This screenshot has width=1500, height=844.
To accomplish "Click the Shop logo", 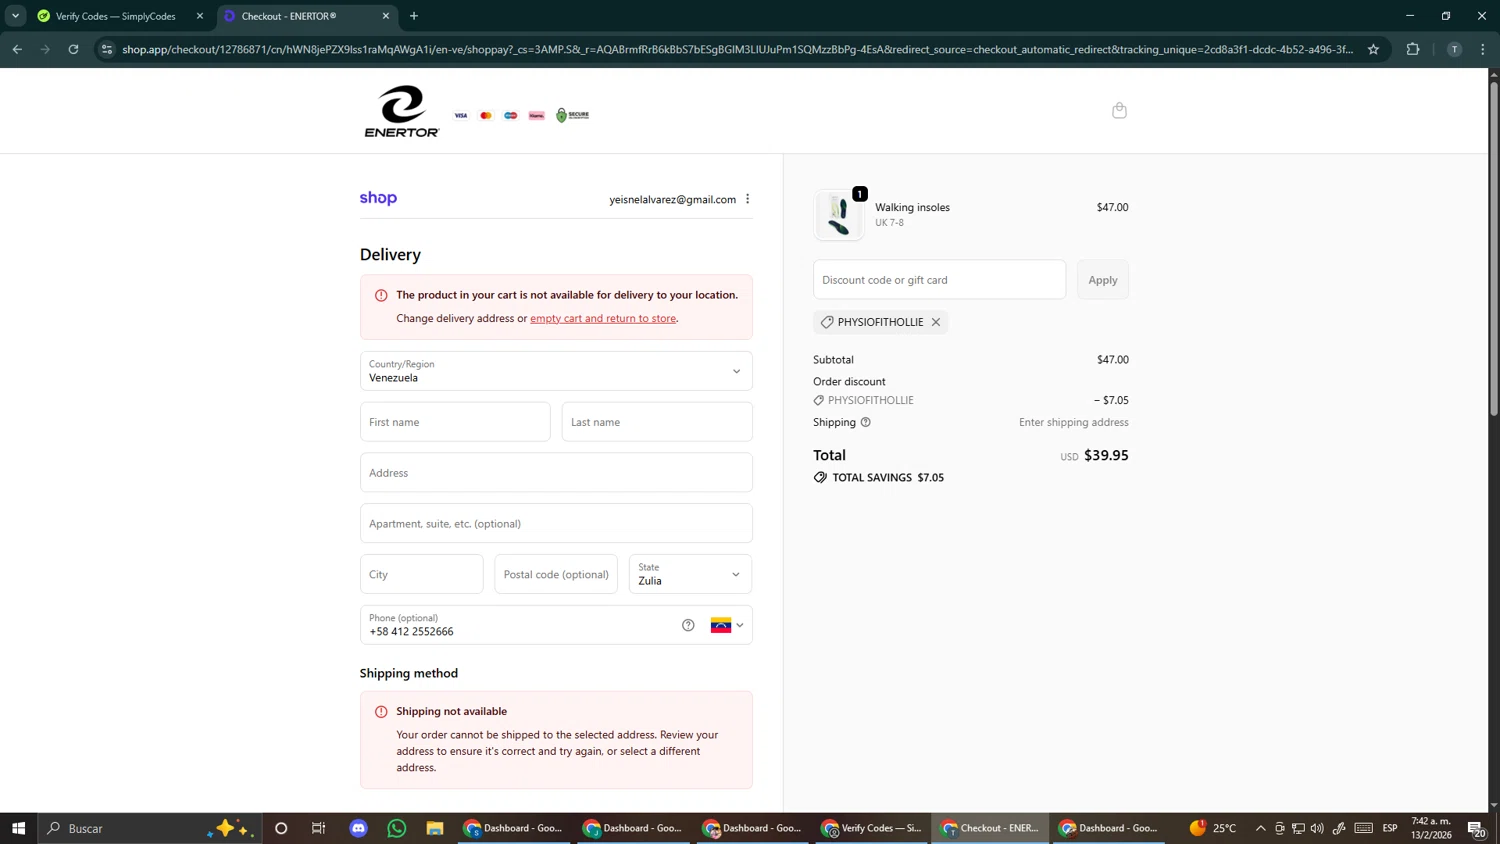I will pyautogui.click(x=378, y=198).
